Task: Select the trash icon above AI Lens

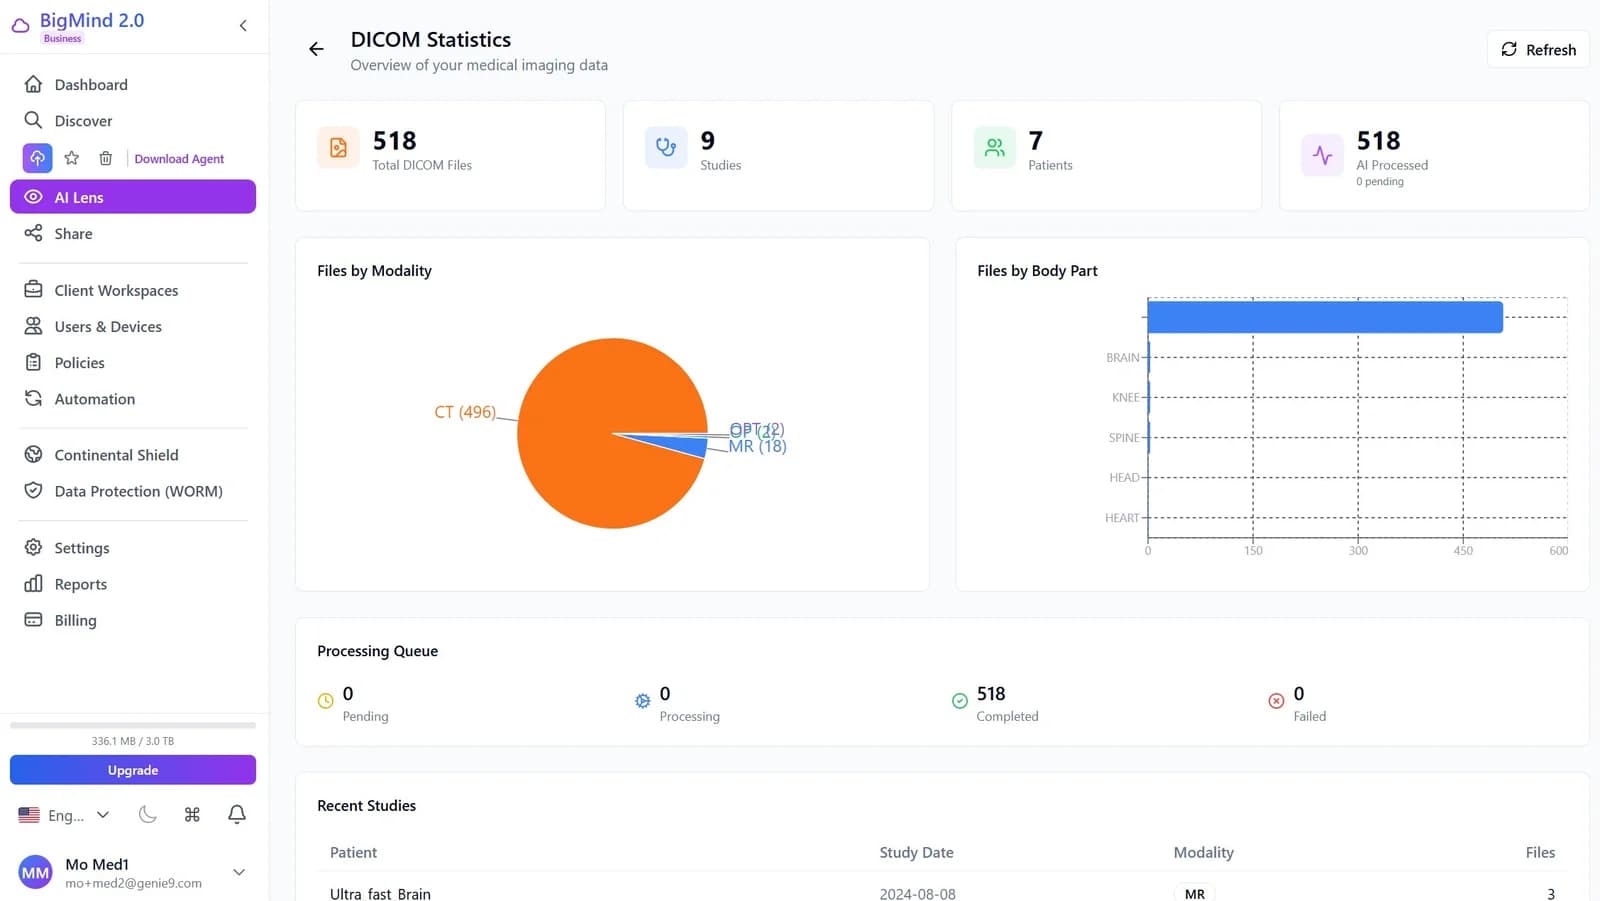Action: point(105,158)
